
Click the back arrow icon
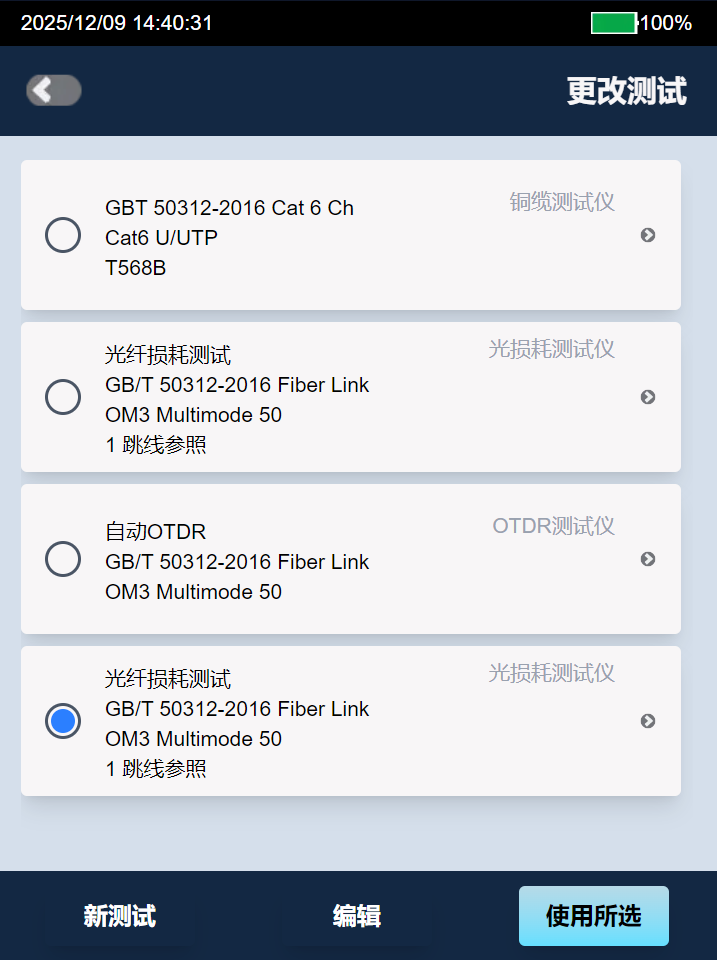click(53, 91)
